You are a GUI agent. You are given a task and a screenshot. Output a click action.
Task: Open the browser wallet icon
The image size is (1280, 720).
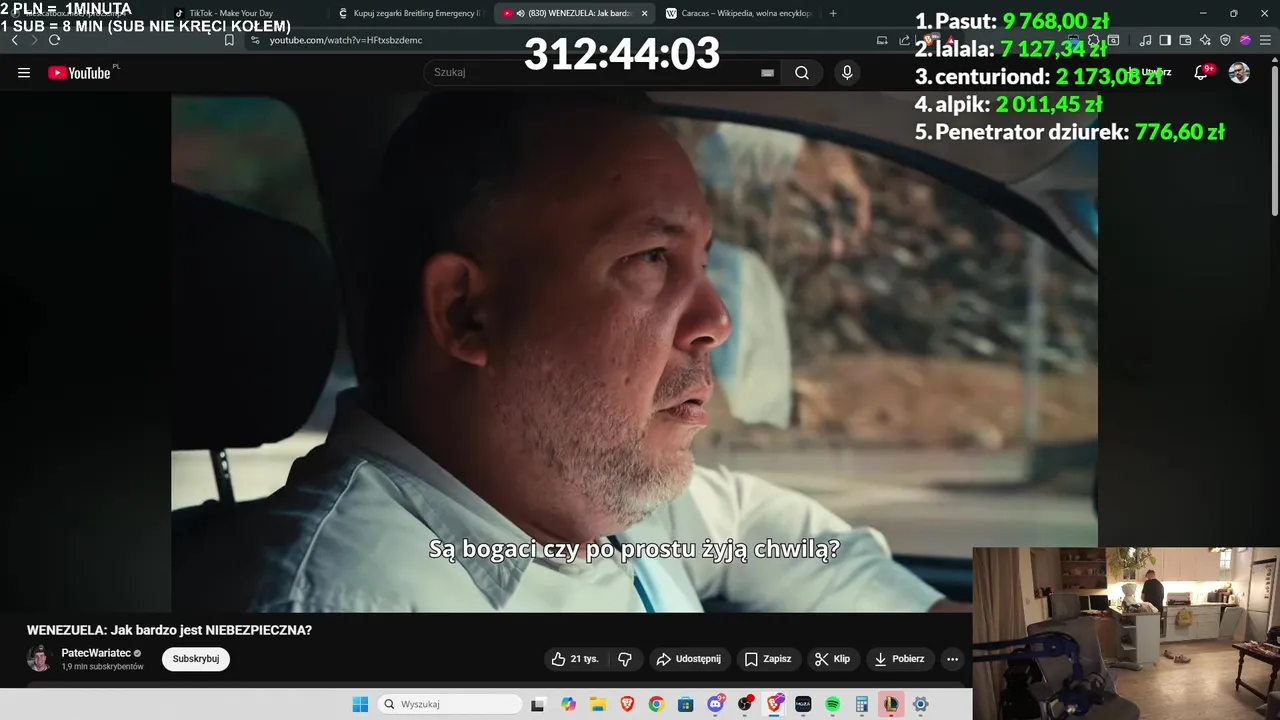1185,40
